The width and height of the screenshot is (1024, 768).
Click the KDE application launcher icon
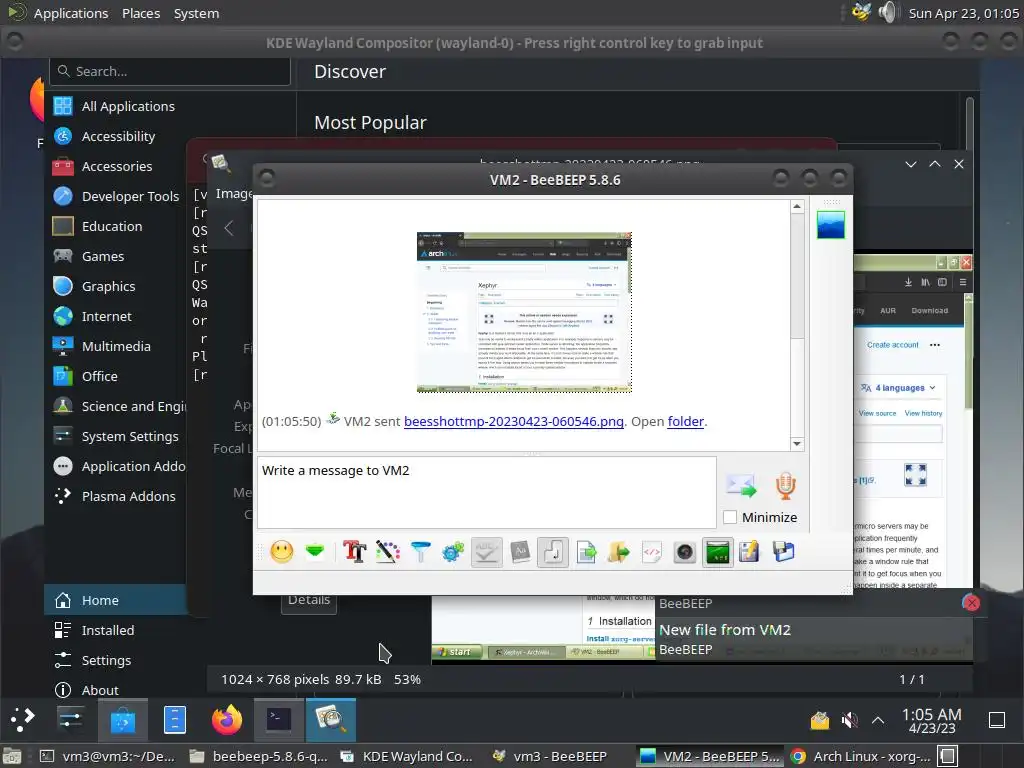coord(22,720)
